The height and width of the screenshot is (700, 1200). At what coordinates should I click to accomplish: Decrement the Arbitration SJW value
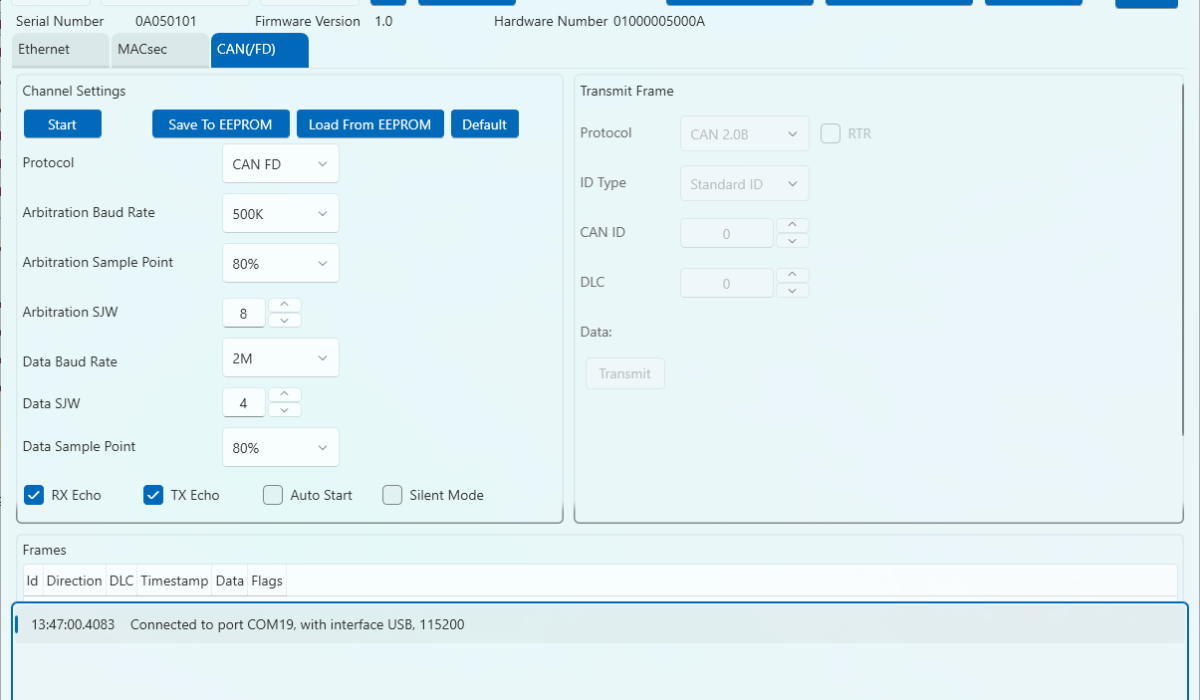[x=285, y=320]
